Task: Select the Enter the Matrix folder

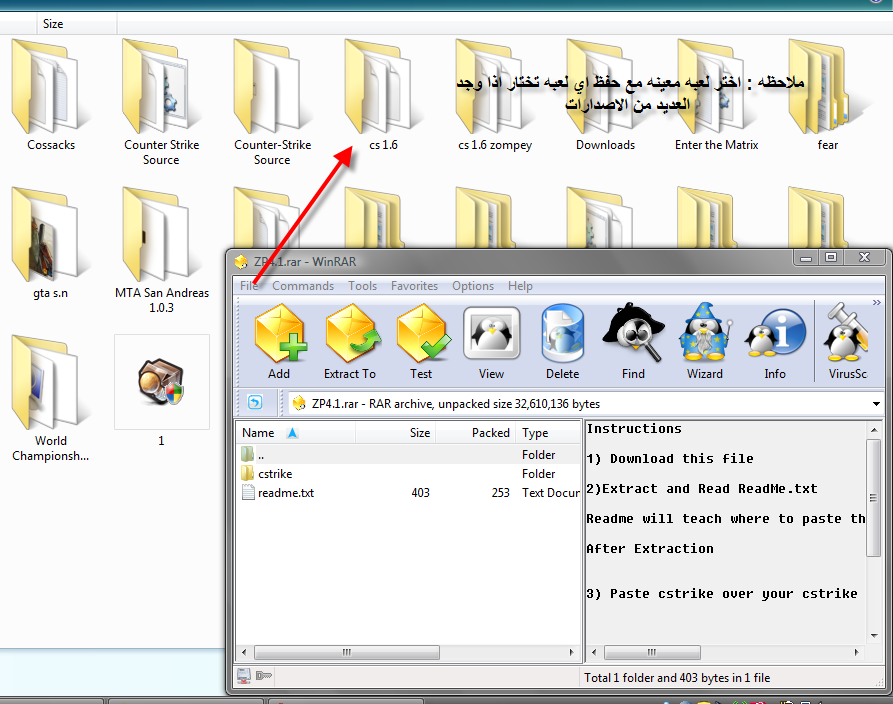Action: tap(716, 95)
